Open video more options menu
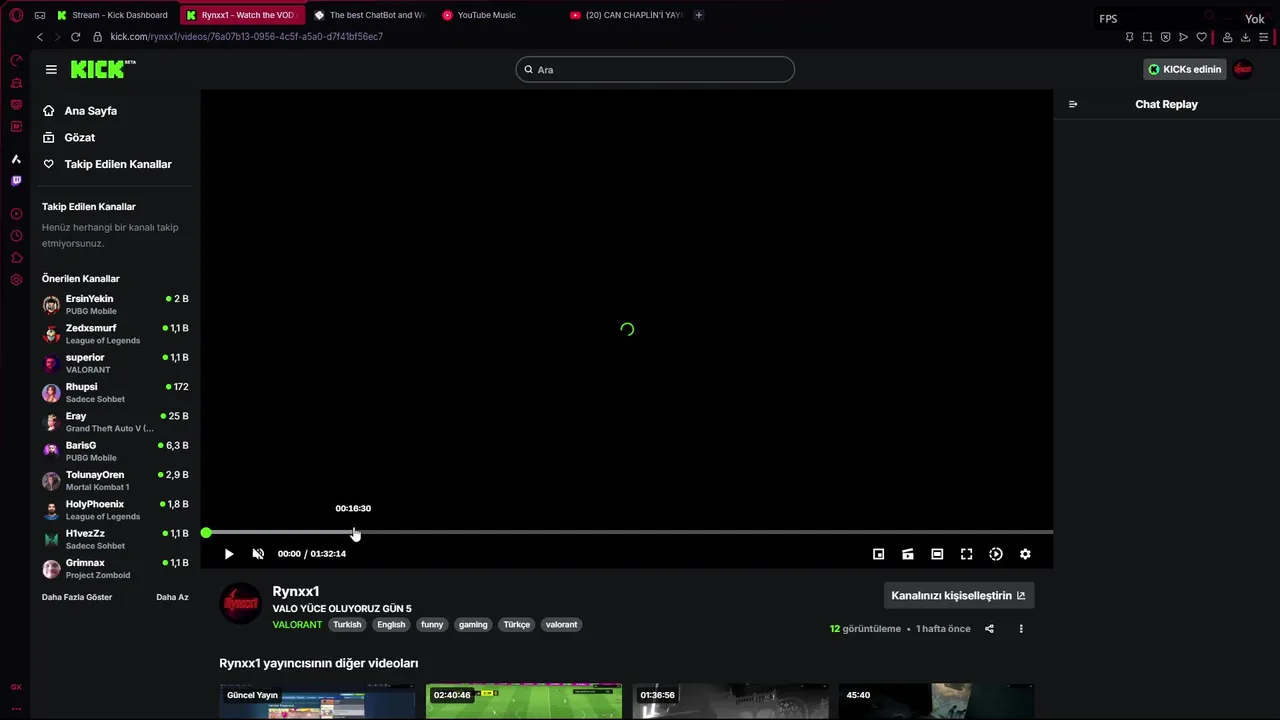This screenshot has height=720, width=1280. point(1021,629)
